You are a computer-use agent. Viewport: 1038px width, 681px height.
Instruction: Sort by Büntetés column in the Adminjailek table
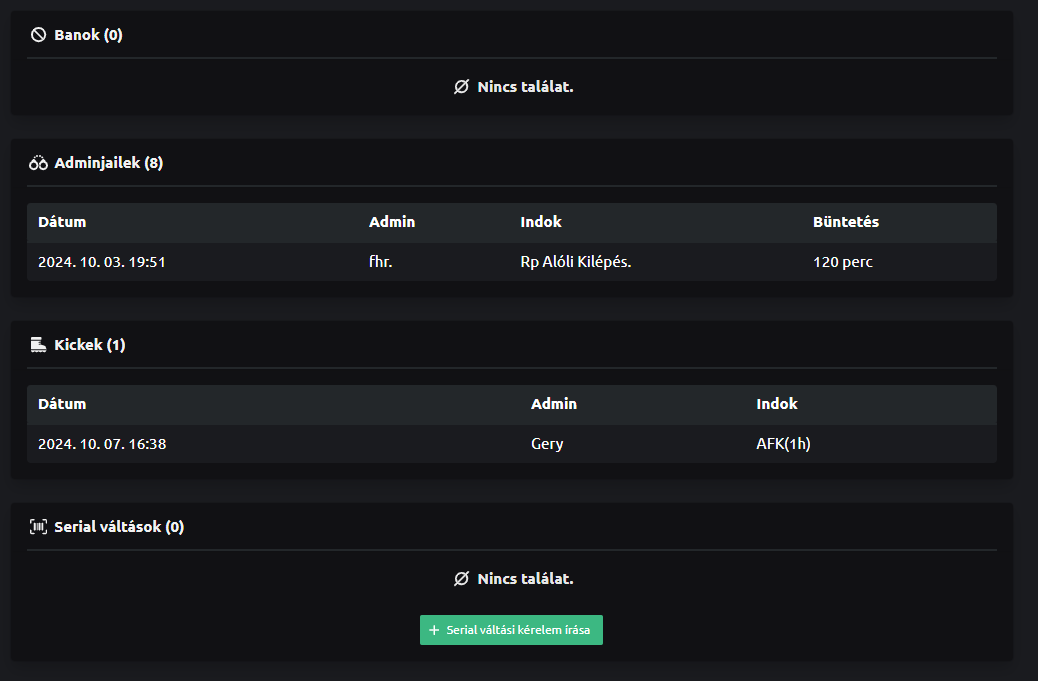(845, 222)
